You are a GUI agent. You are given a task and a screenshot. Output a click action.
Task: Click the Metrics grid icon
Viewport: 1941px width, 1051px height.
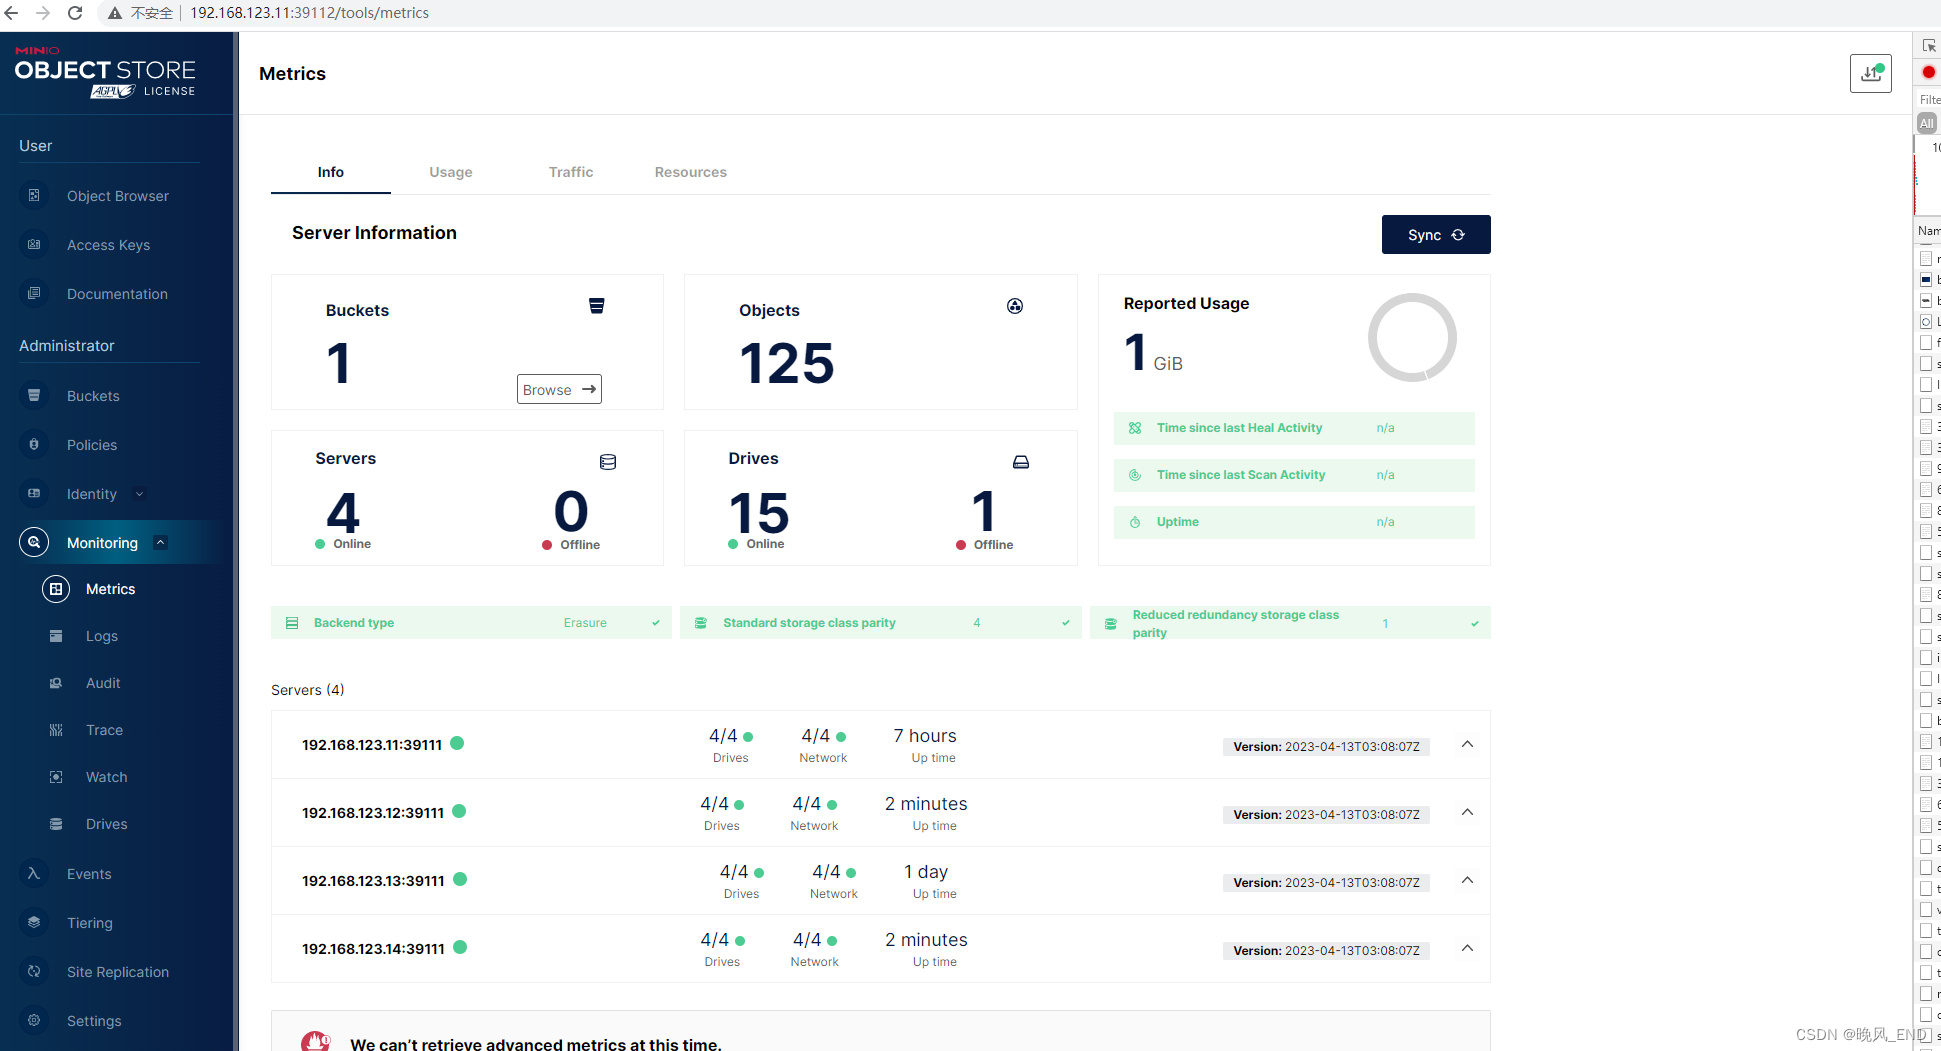(x=56, y=589)
